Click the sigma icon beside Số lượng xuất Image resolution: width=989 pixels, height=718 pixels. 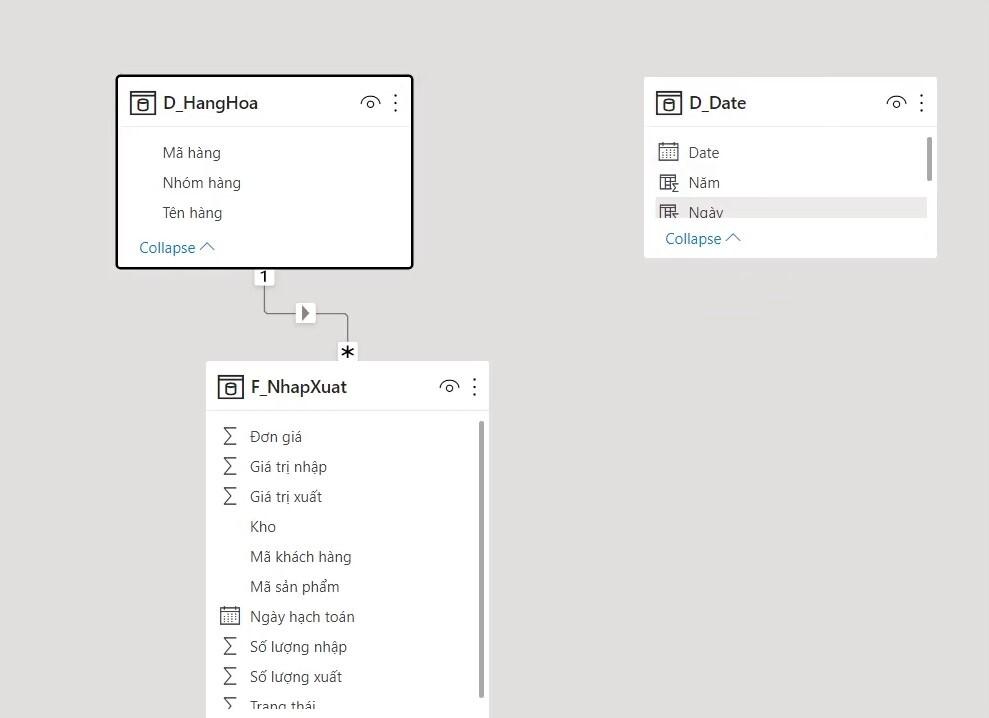pyautogui.click(x=228, y=676)
